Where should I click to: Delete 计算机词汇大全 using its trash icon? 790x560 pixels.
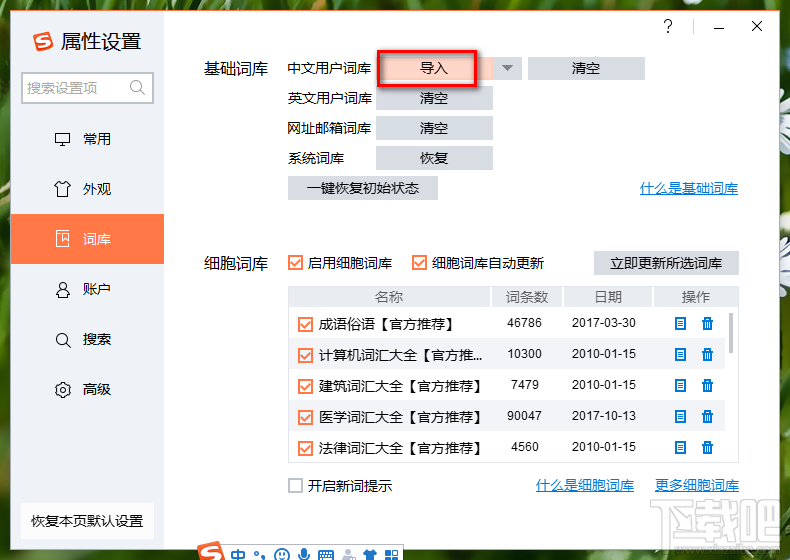pos(707,354)
